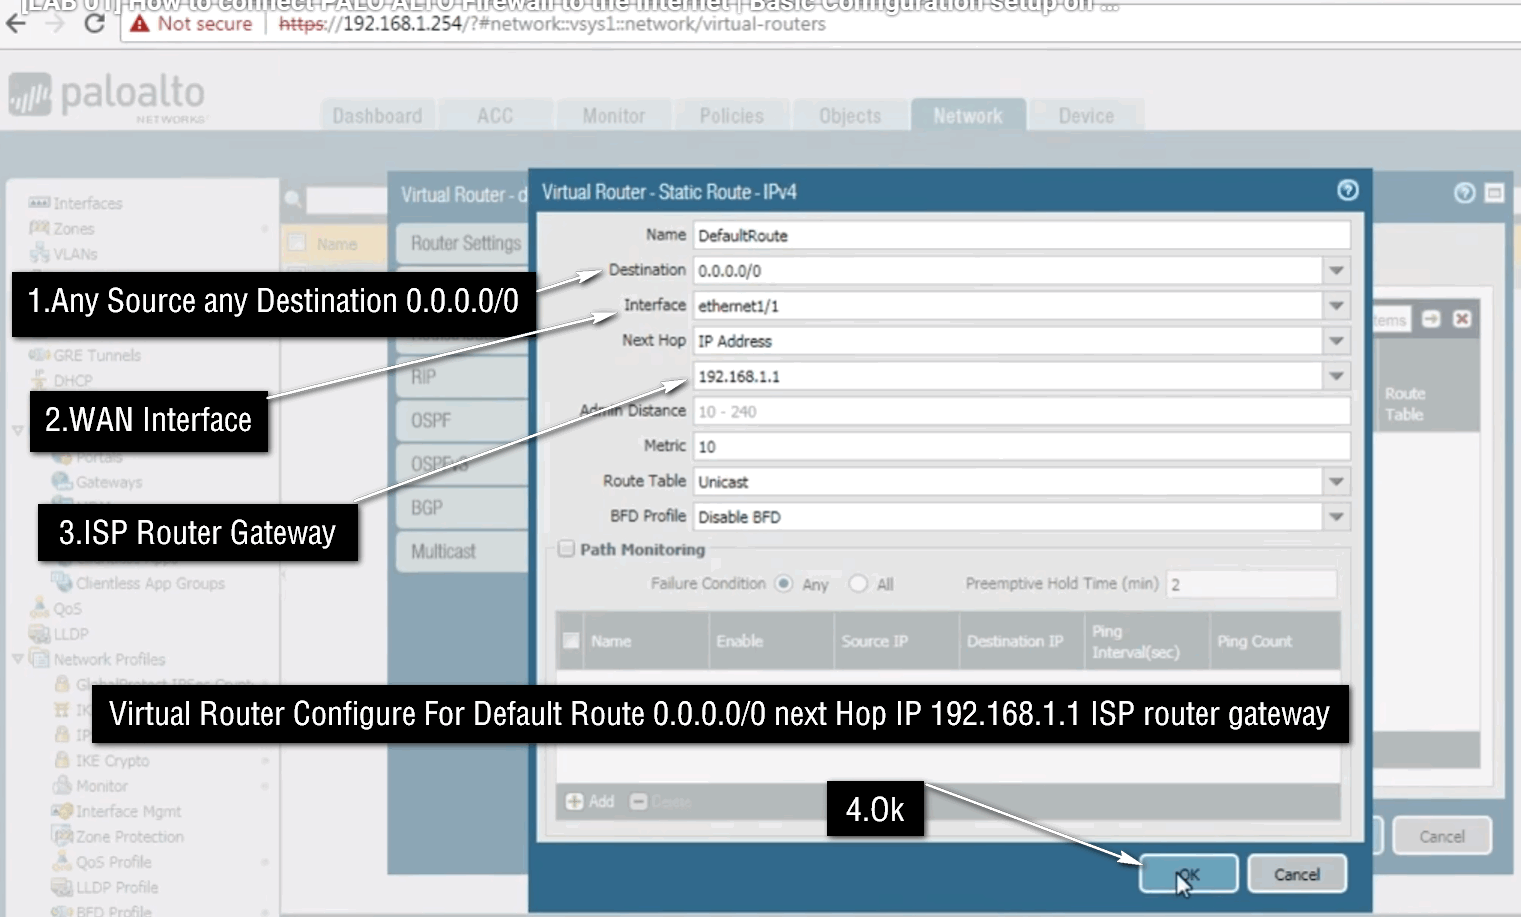Switch to the Objects tab
The height and width of the screenshot is (917, 1521).
tap(850, 116)
